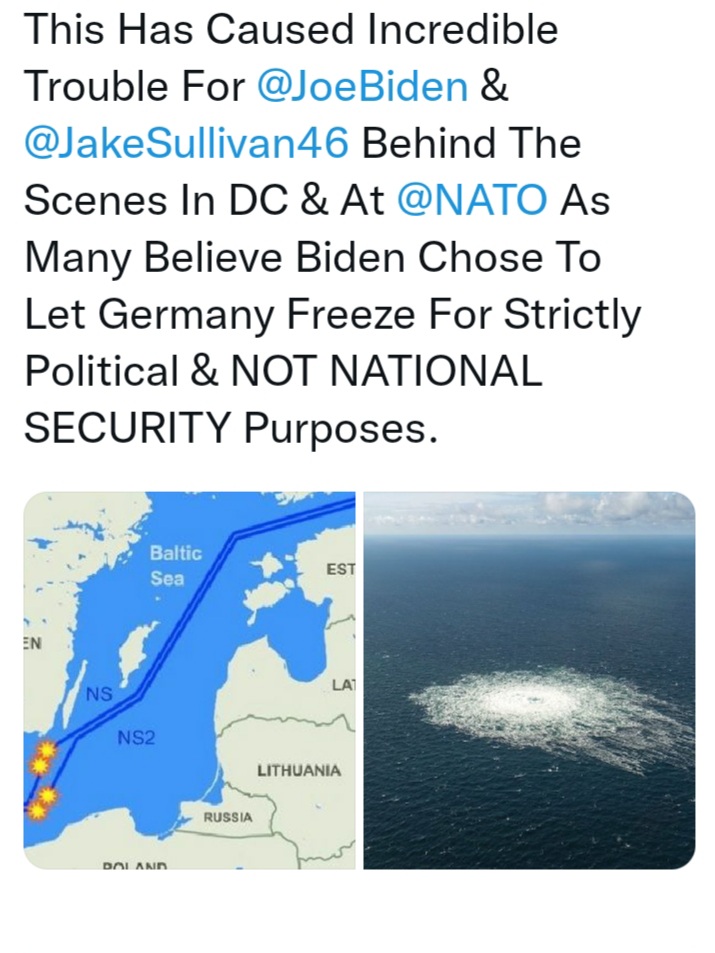Click the RUSSIA label on map
The width and height of the screenshot is (715, 953).
pos(227,817)
